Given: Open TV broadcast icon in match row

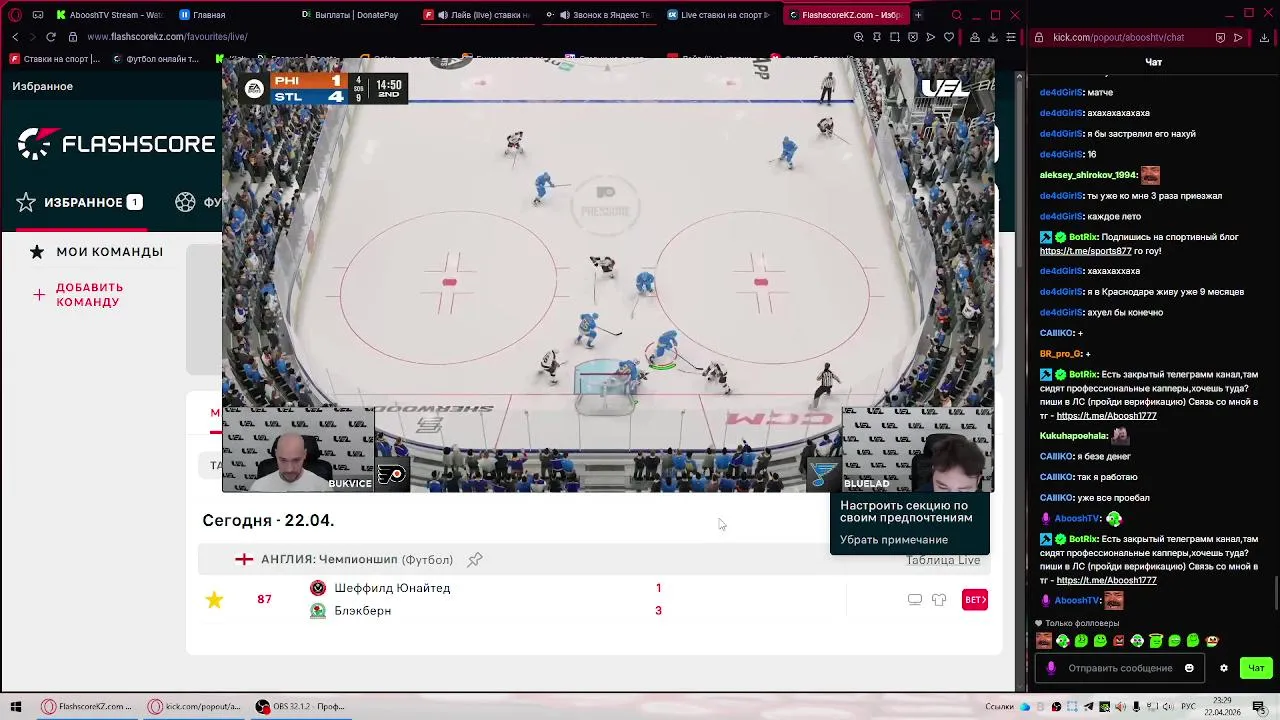Looking at the screenshot, I should coord(914,600).
